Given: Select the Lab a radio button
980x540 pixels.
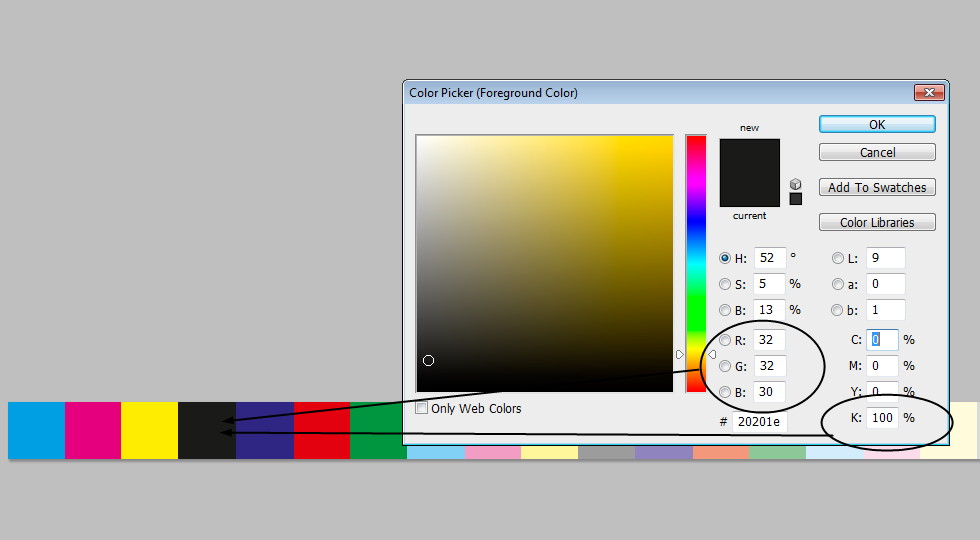Looking at the screenshot, I should click(838, 284).
